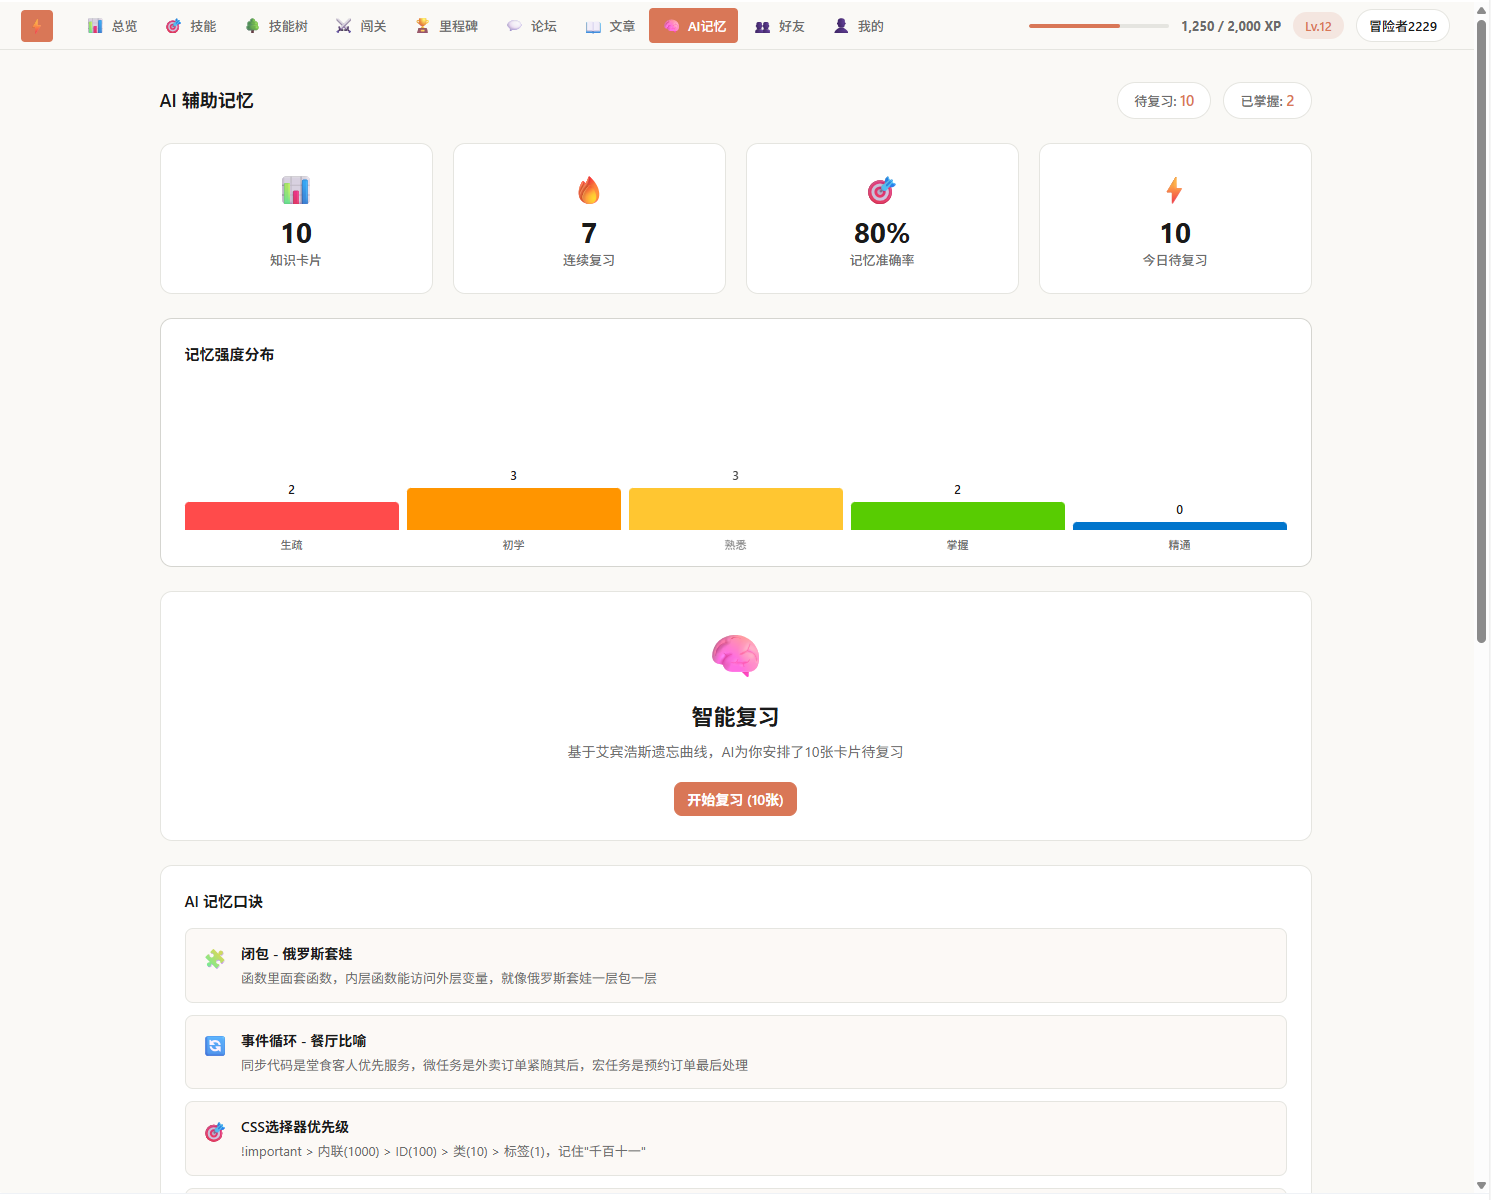This screenshot has width=1491, height=1200.
Task: Click the bar chart icon on 知识卡片 card
Action: pos(296,190)
